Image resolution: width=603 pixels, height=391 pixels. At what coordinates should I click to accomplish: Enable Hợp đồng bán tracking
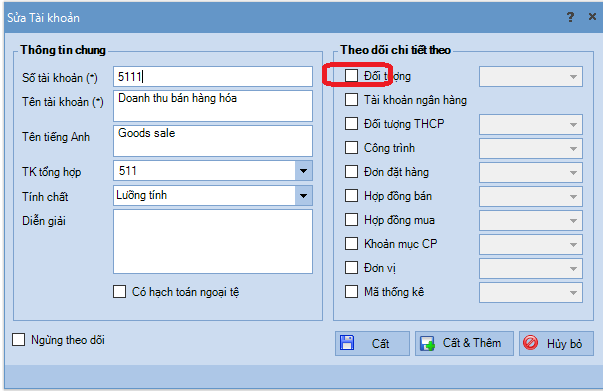pos(351,196)
